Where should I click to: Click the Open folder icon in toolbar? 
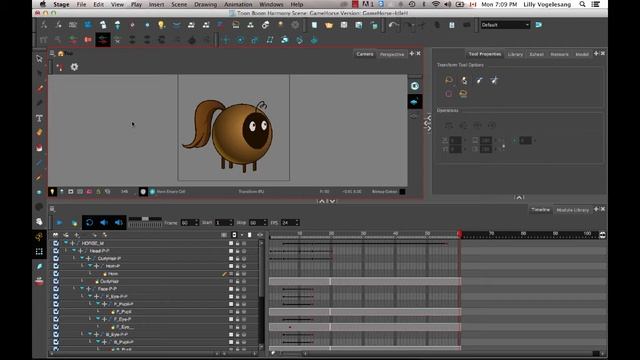329,25
